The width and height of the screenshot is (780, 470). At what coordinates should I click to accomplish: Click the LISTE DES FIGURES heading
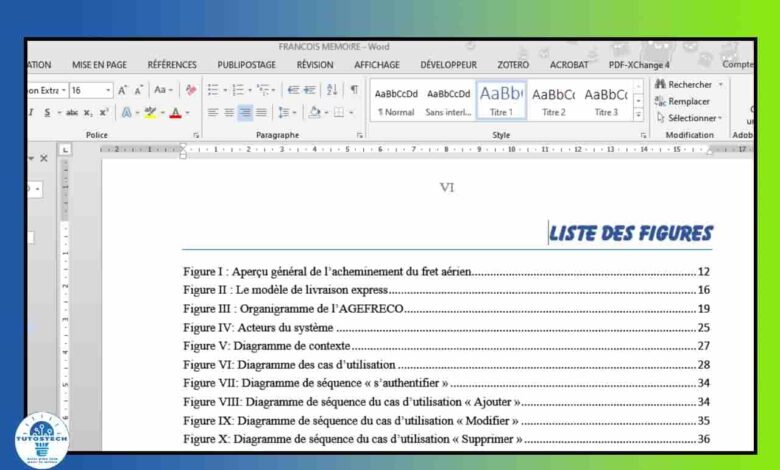631,233
